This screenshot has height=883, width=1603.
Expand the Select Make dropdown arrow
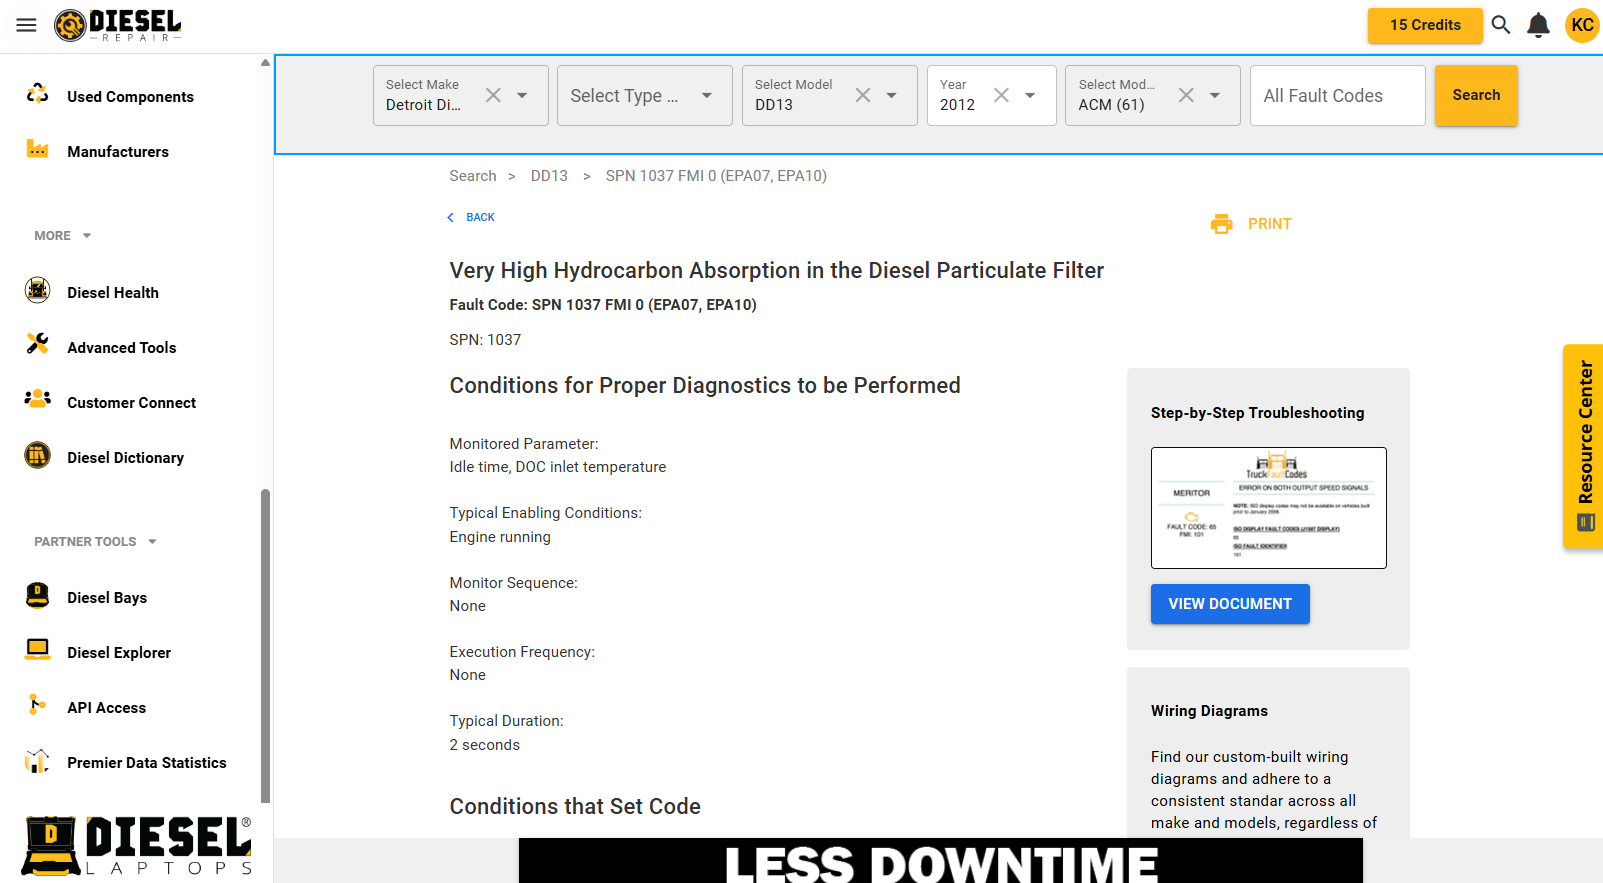(x=522, y=95)
